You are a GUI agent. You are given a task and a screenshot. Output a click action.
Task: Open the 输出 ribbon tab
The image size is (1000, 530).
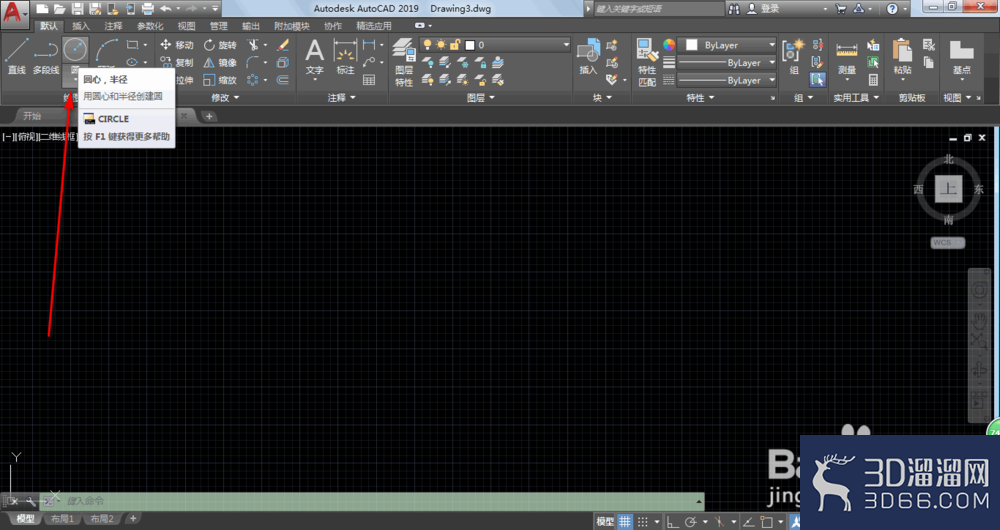251,26
